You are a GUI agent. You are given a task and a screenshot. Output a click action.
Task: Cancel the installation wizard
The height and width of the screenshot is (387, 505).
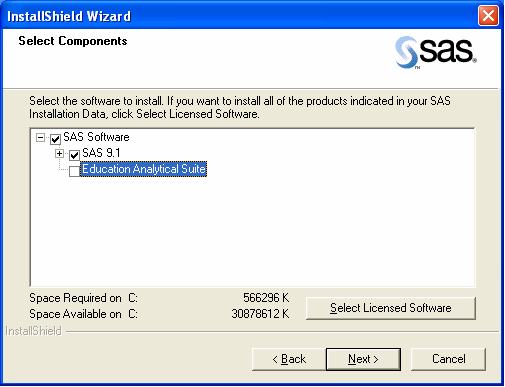click(448, 359)
